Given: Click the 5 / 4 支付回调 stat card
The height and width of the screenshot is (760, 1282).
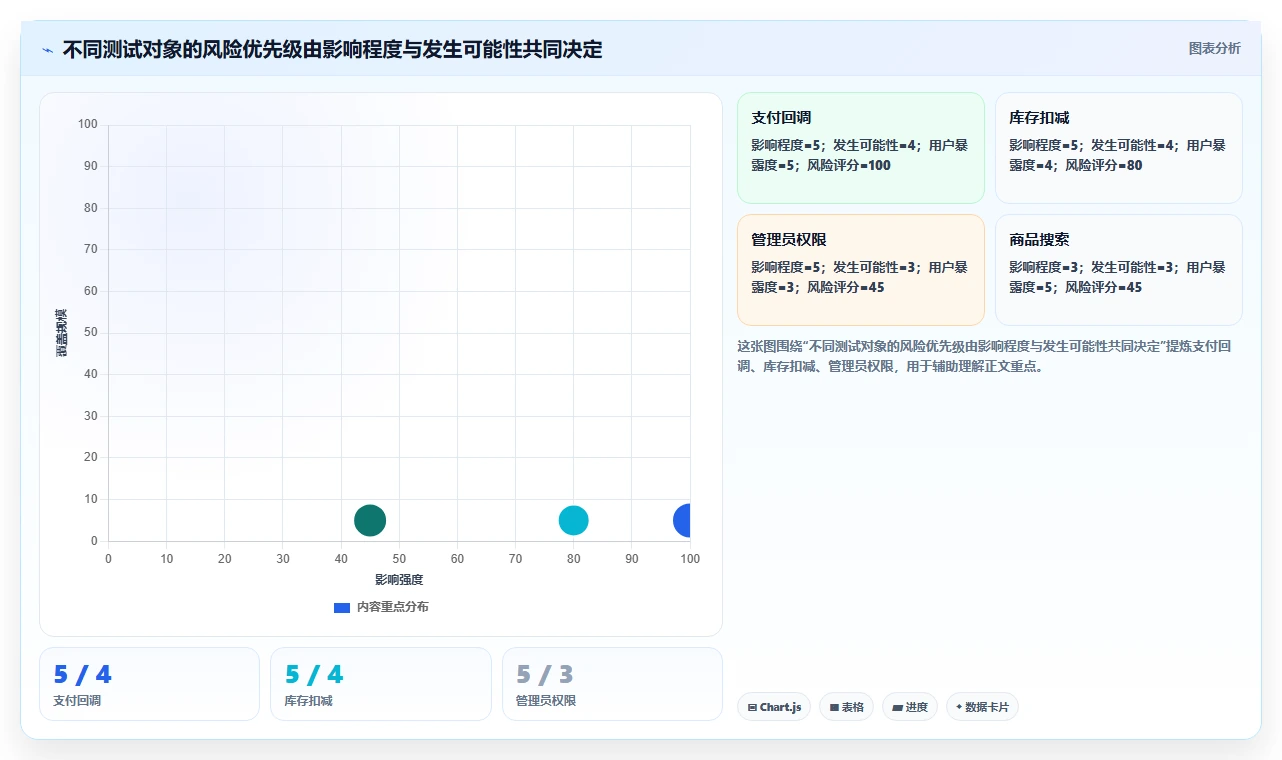Looking at the screenshot, I should click(x=149, y=684).
